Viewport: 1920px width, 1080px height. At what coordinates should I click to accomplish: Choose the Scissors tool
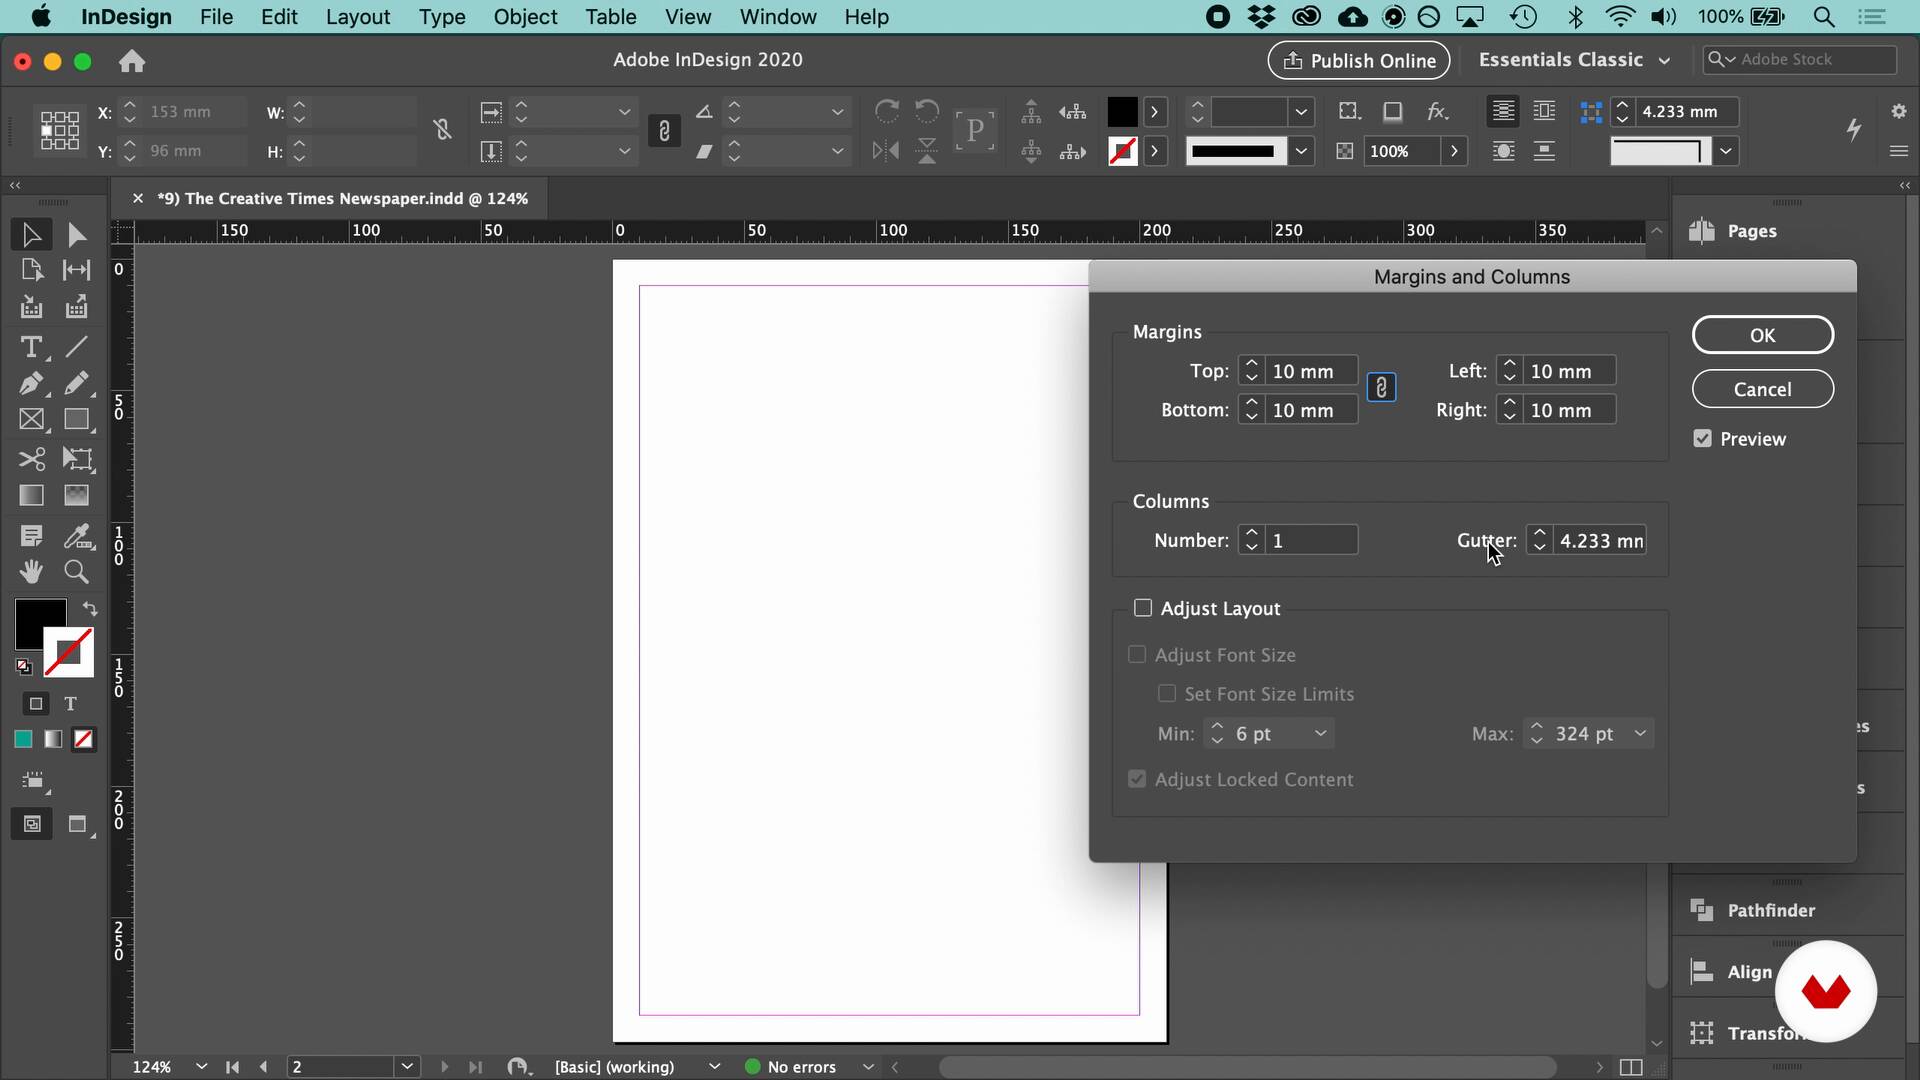coord(31,459)
